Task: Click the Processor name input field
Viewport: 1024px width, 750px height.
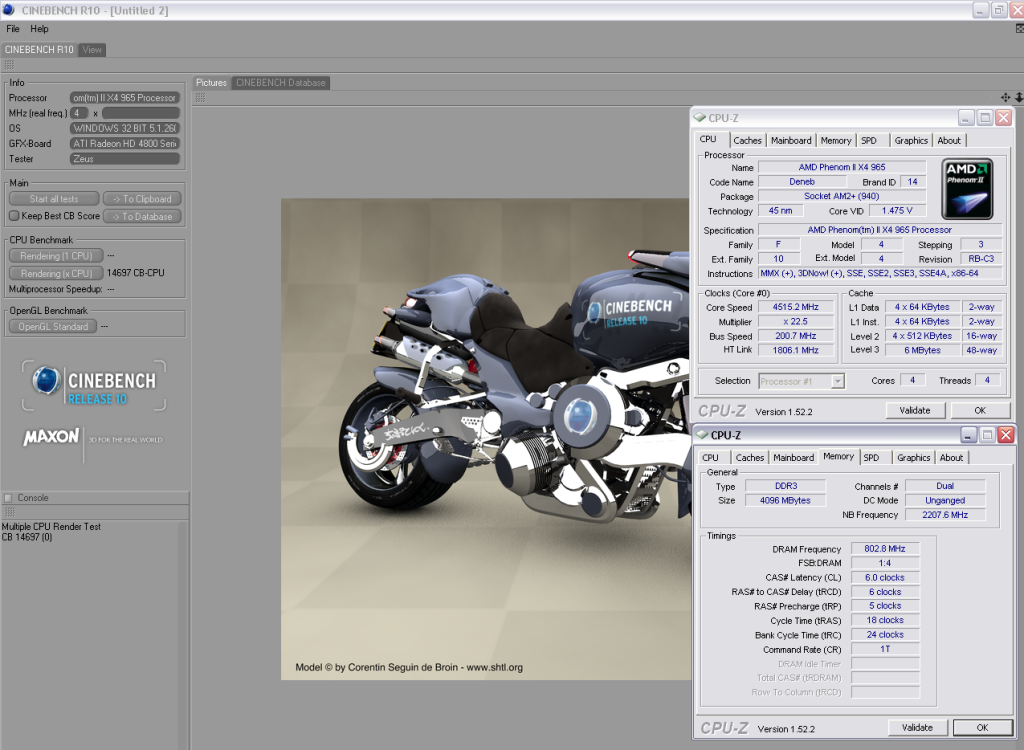Action: coord(125,97)
